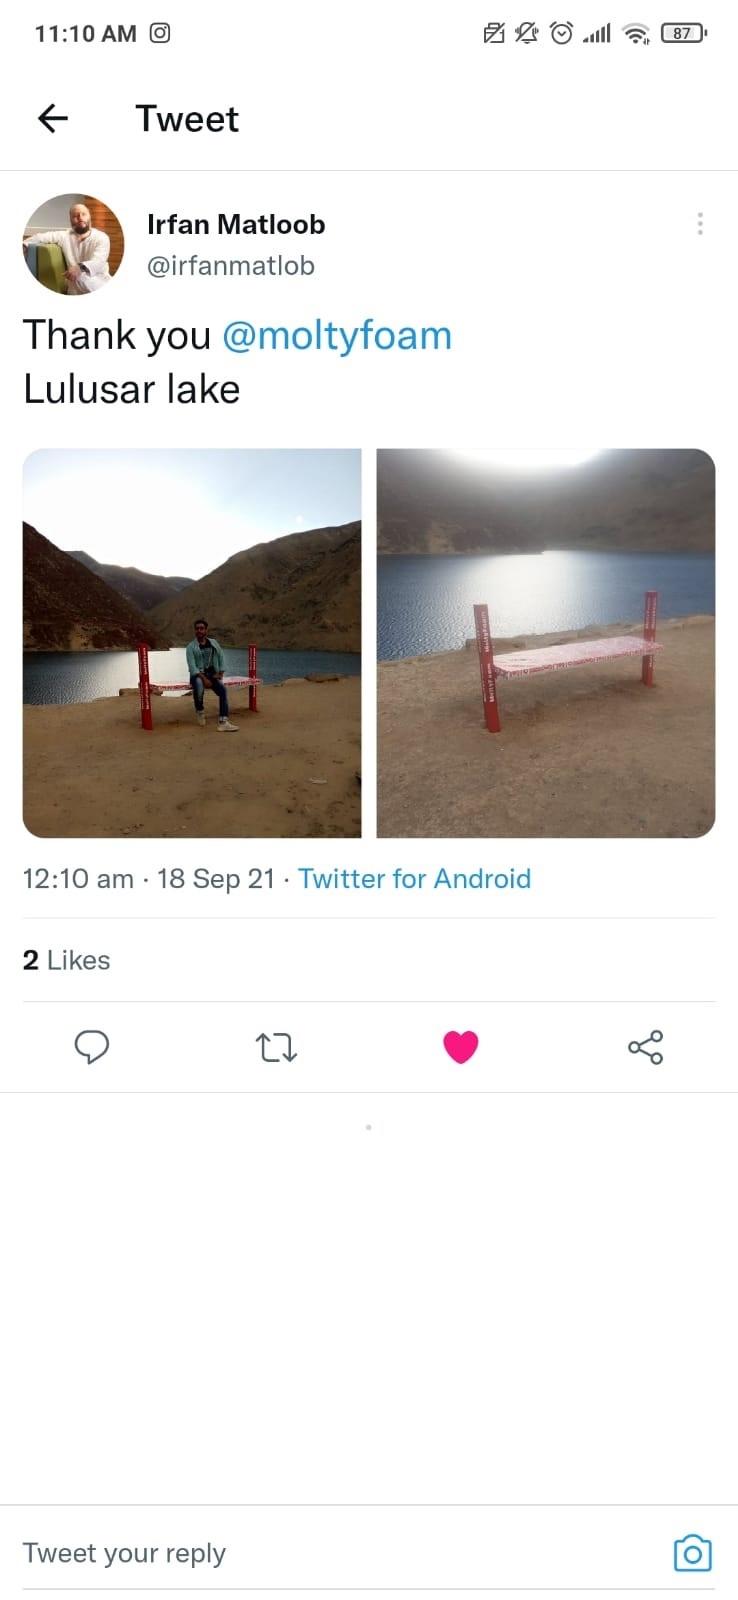This screenshot has width=738, height=1600.
Task: Open the three-dot tweet options menu
Action: coord(700,224)
